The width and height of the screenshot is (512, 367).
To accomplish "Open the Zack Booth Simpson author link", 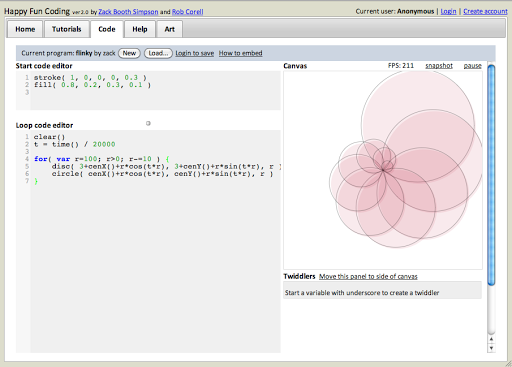I will 128,12.
